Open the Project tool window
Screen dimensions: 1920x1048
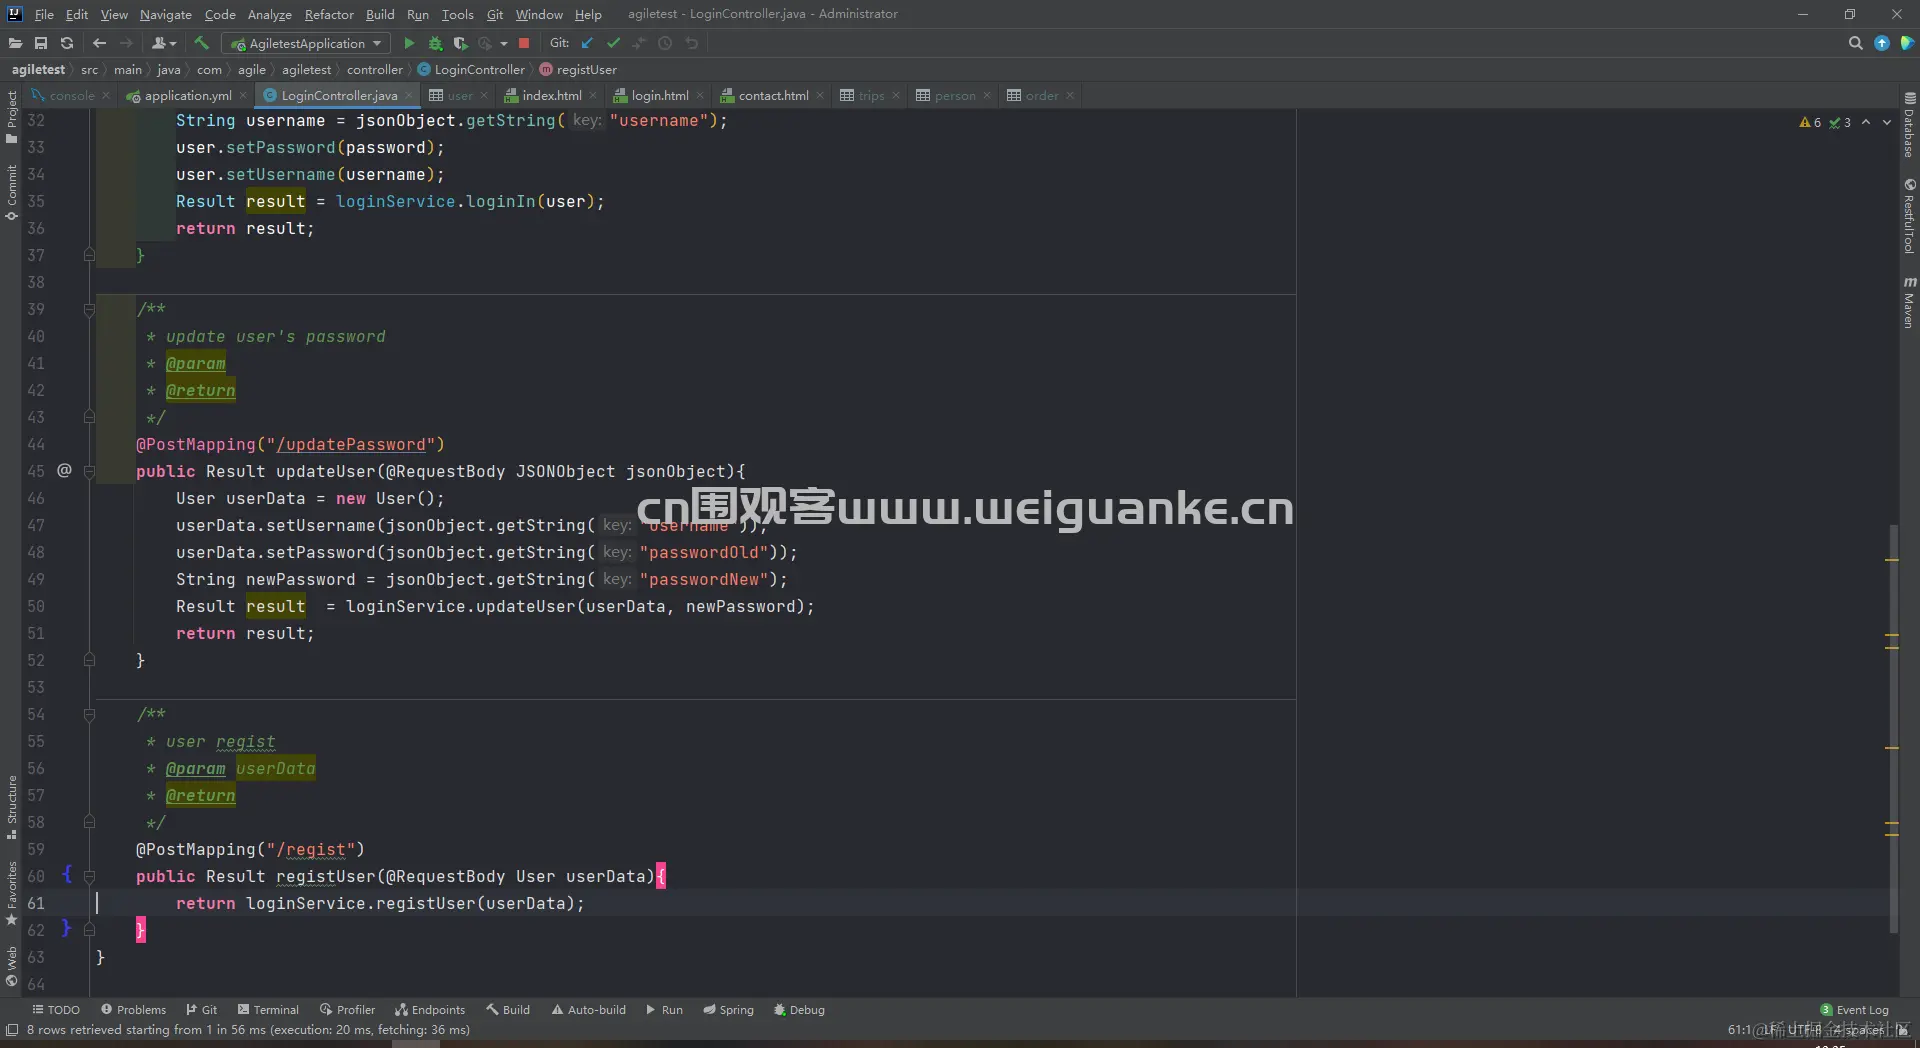[x=12, y=115]
